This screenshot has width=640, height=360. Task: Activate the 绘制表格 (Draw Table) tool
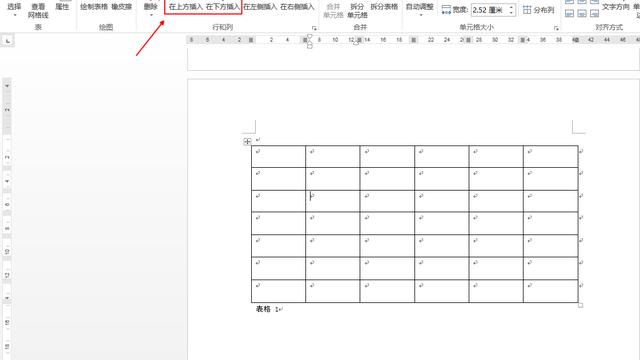click(94, 7)
